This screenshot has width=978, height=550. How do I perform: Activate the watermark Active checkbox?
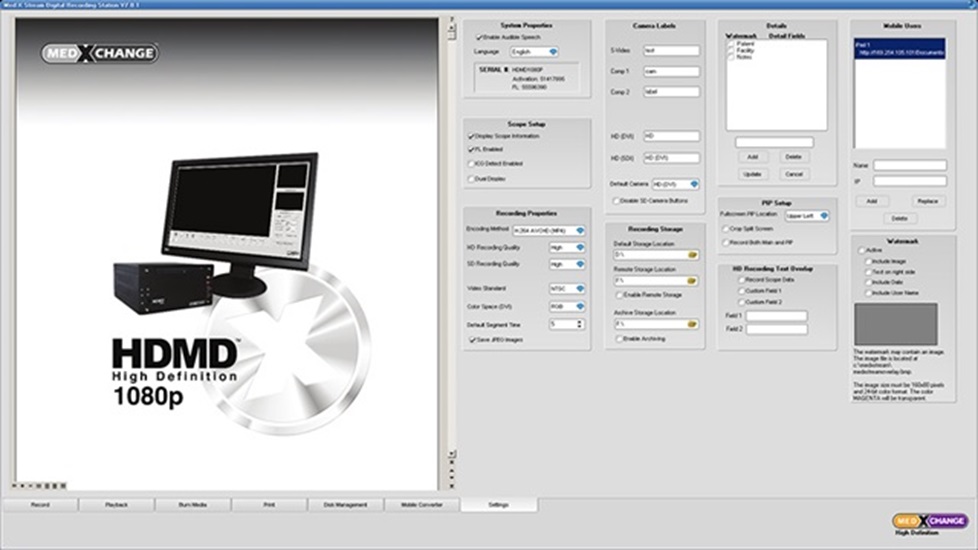[x=862, y=250]
